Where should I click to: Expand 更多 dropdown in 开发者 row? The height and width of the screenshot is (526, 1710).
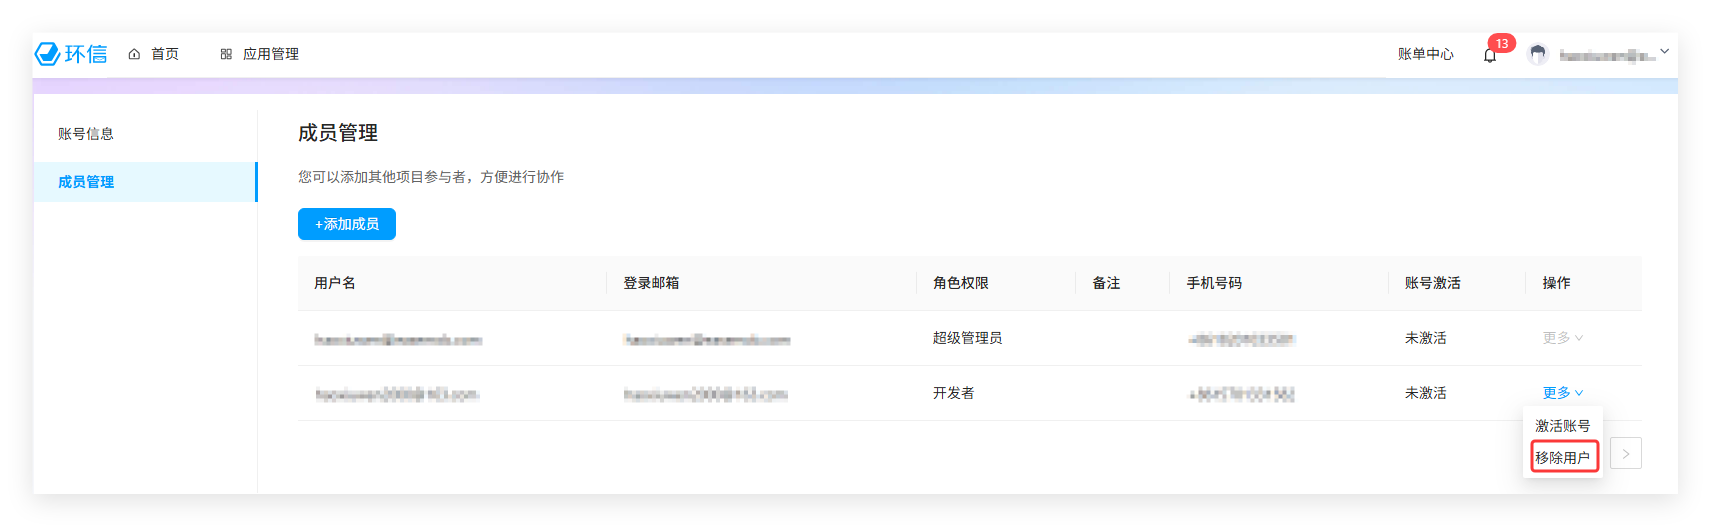[x=1562, y=393]
